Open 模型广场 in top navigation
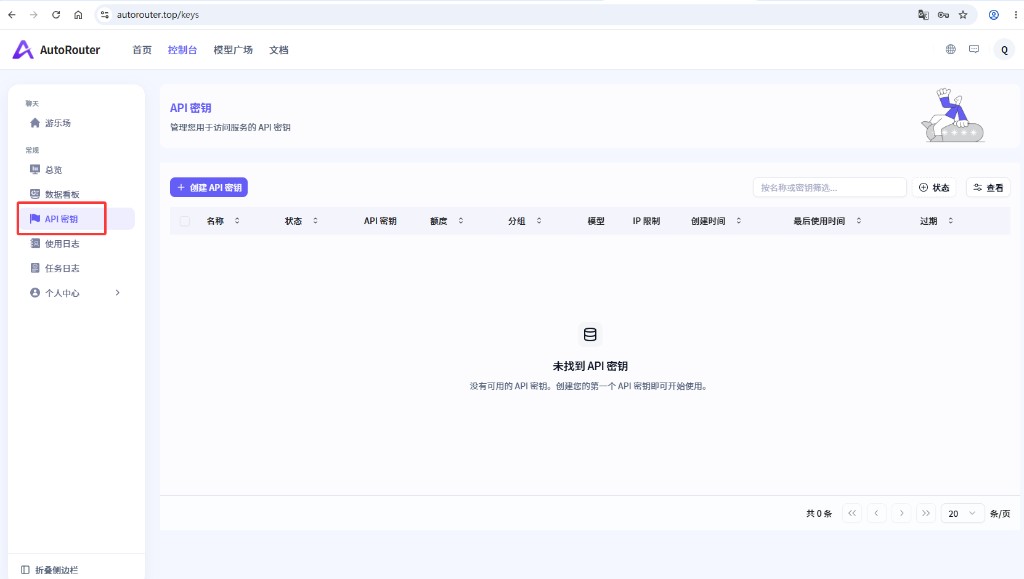Viewport: 1024px width, 579px height. pos(233,50)
